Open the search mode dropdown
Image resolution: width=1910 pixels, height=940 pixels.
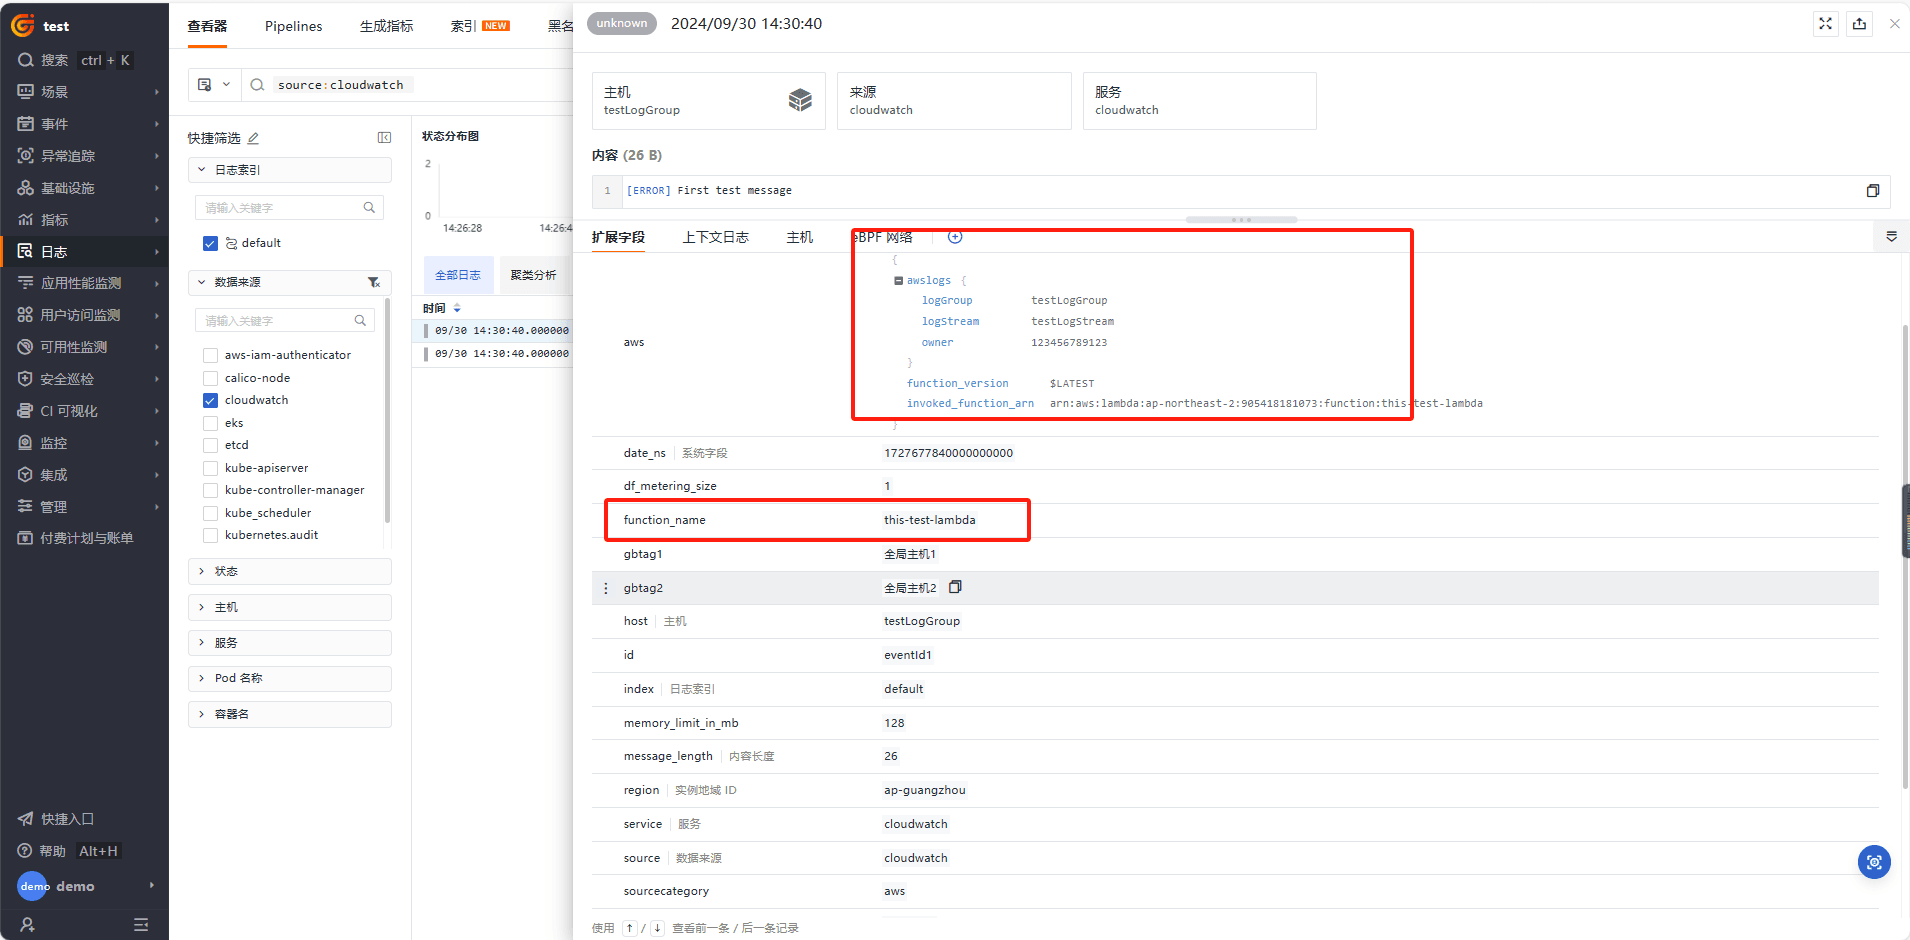(213, 85)
